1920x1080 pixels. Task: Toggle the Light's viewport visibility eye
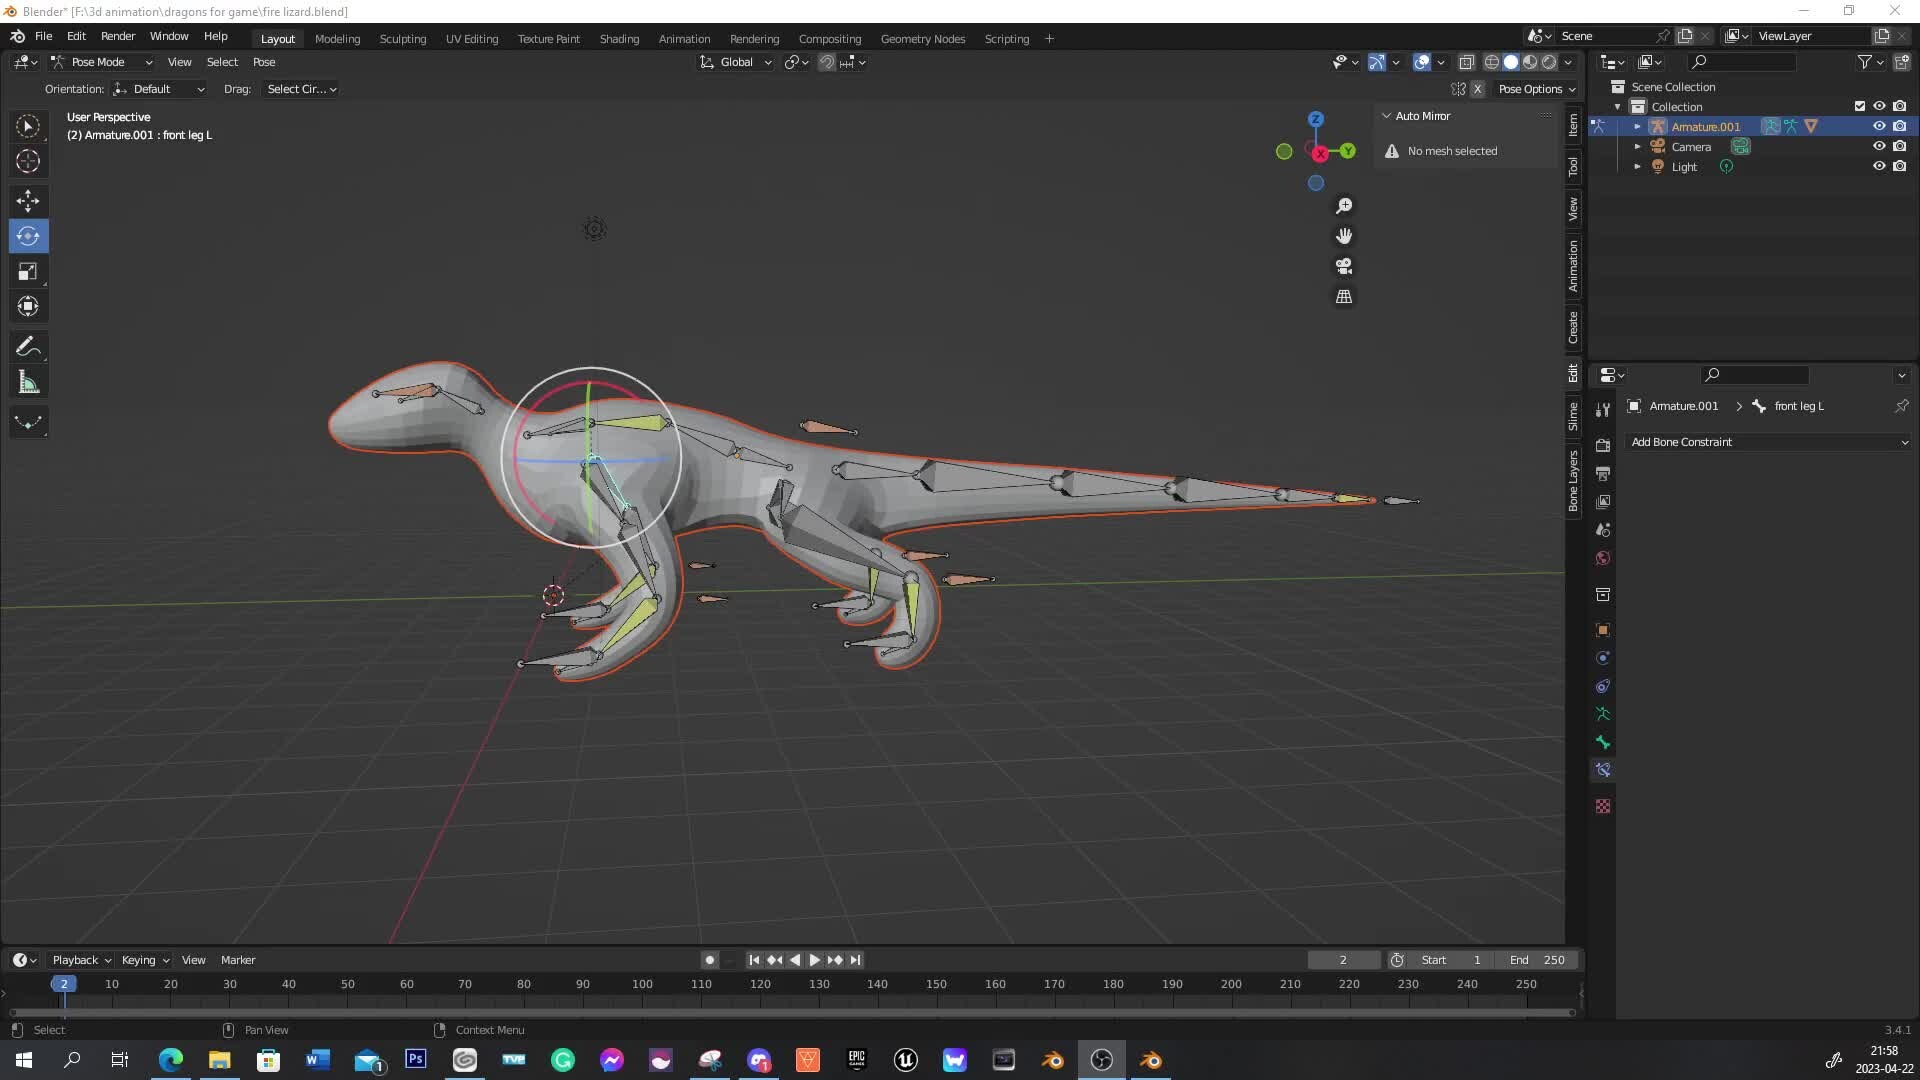[1879, 166]
